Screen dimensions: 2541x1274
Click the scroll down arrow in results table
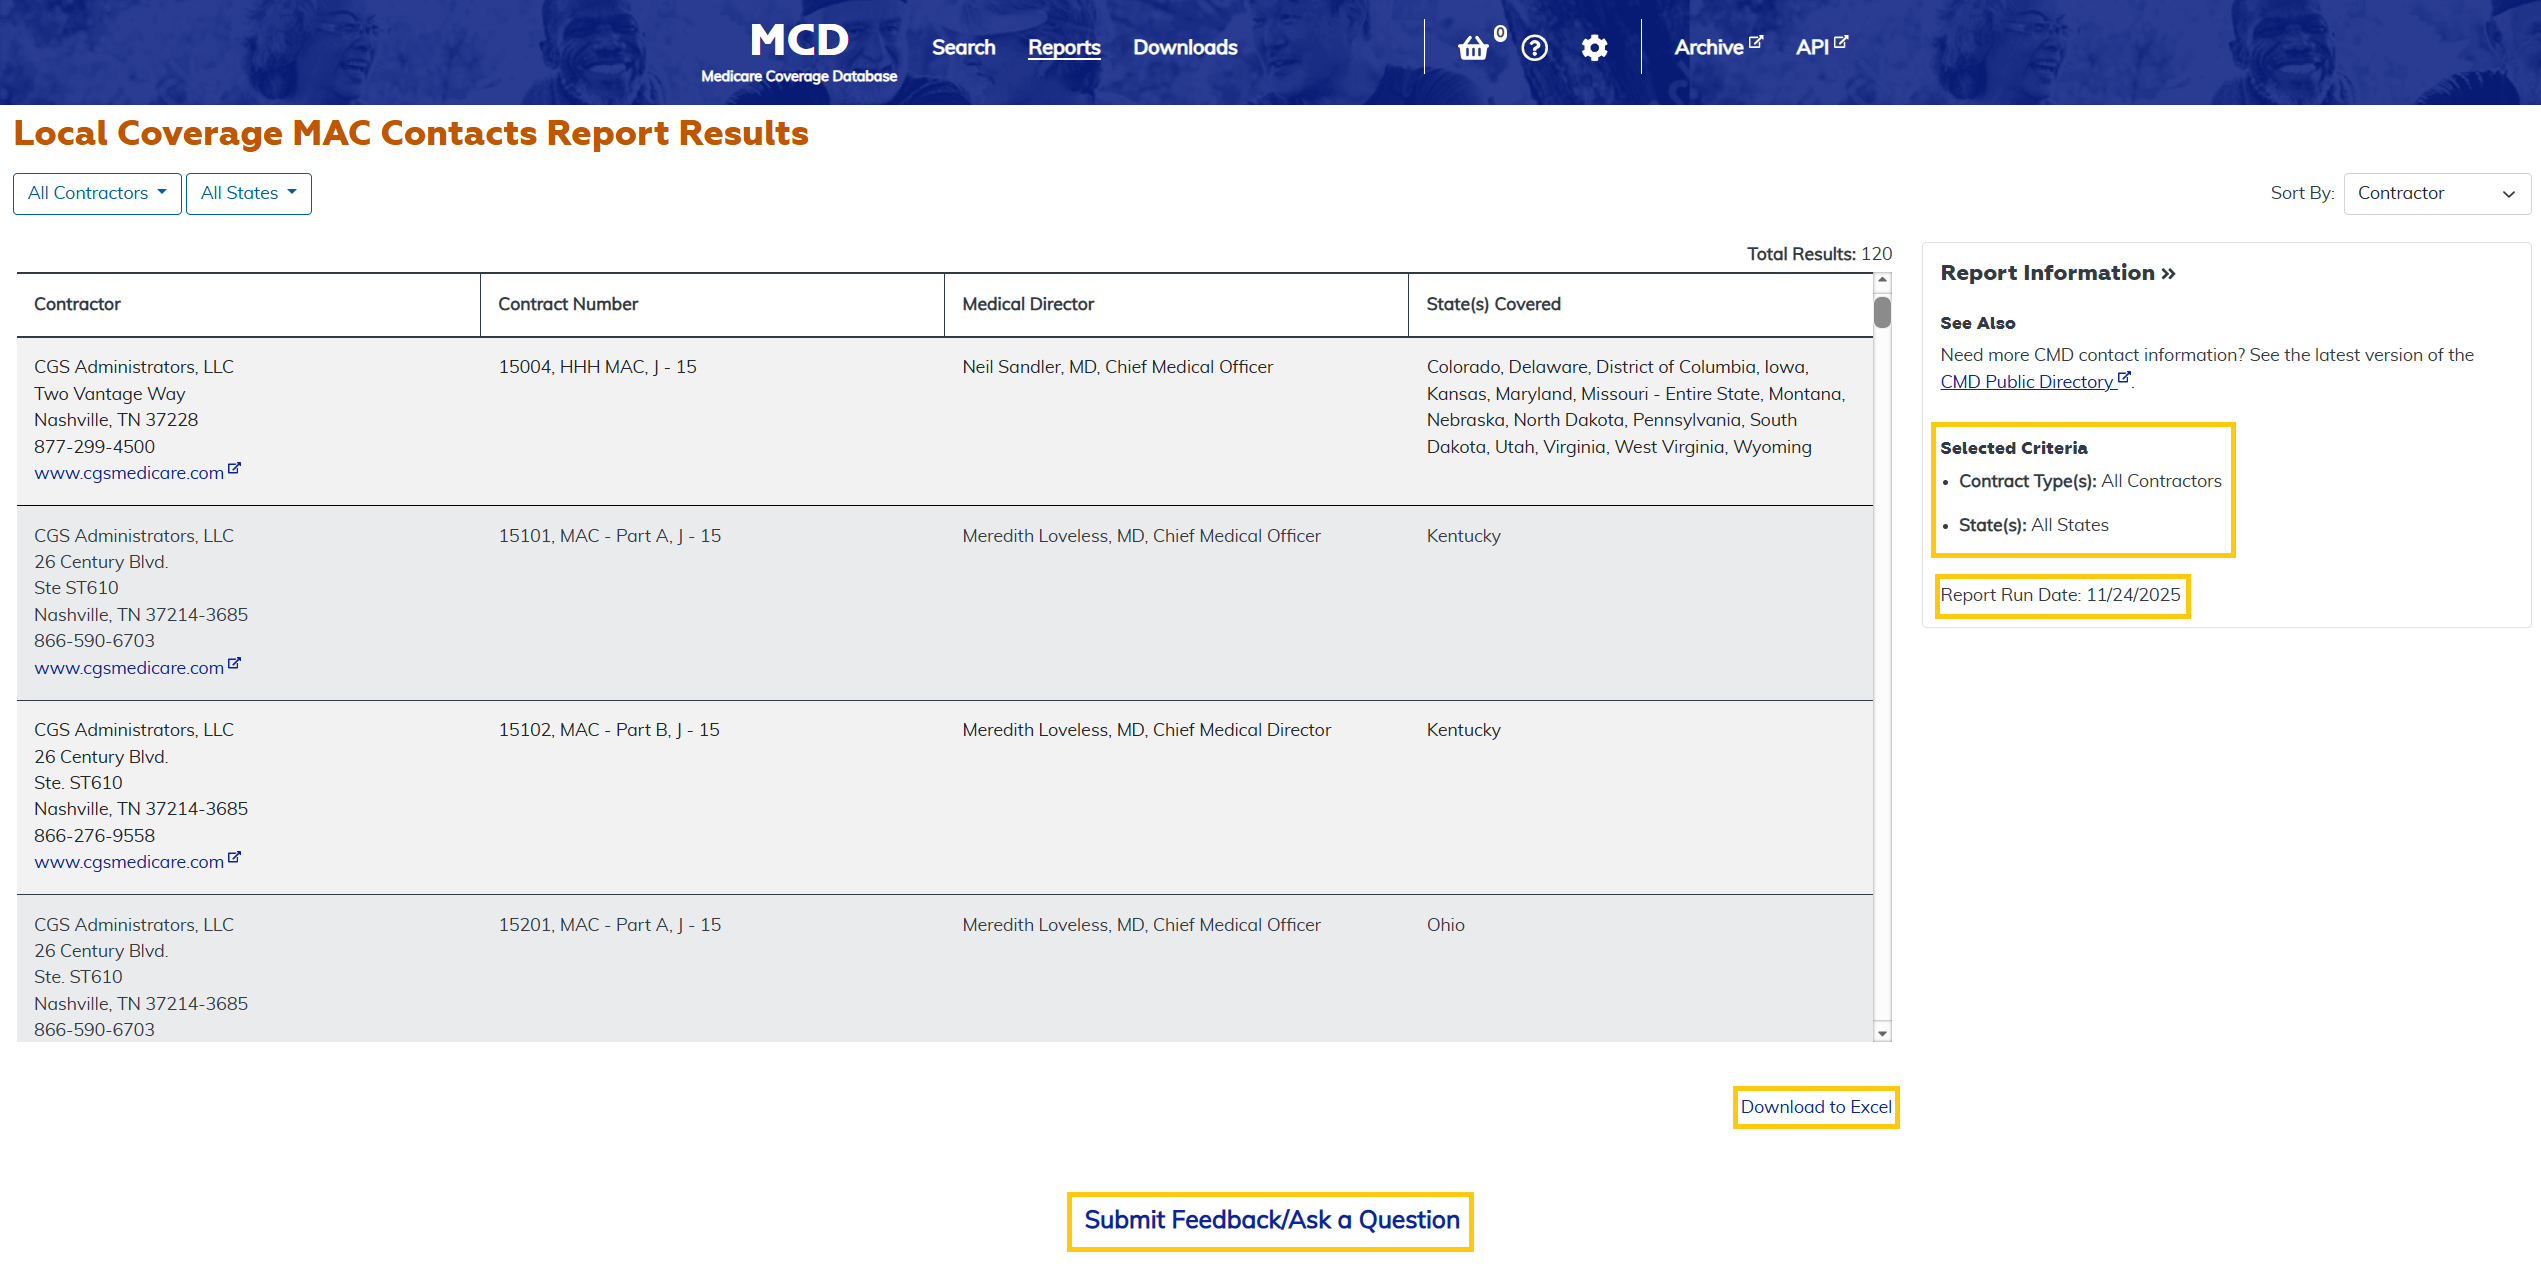1882,1033
